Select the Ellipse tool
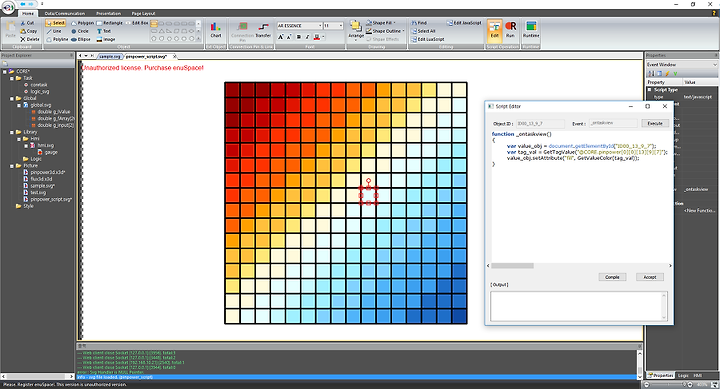The width and height of the screenshot is (720, 389). (81, 39)
